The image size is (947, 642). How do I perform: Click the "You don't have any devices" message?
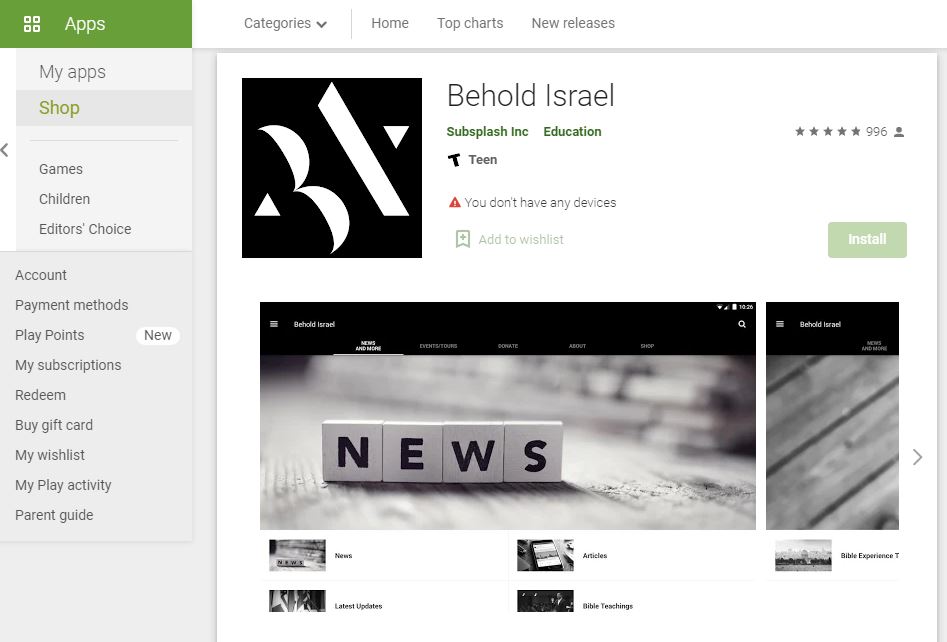[541, 203]
